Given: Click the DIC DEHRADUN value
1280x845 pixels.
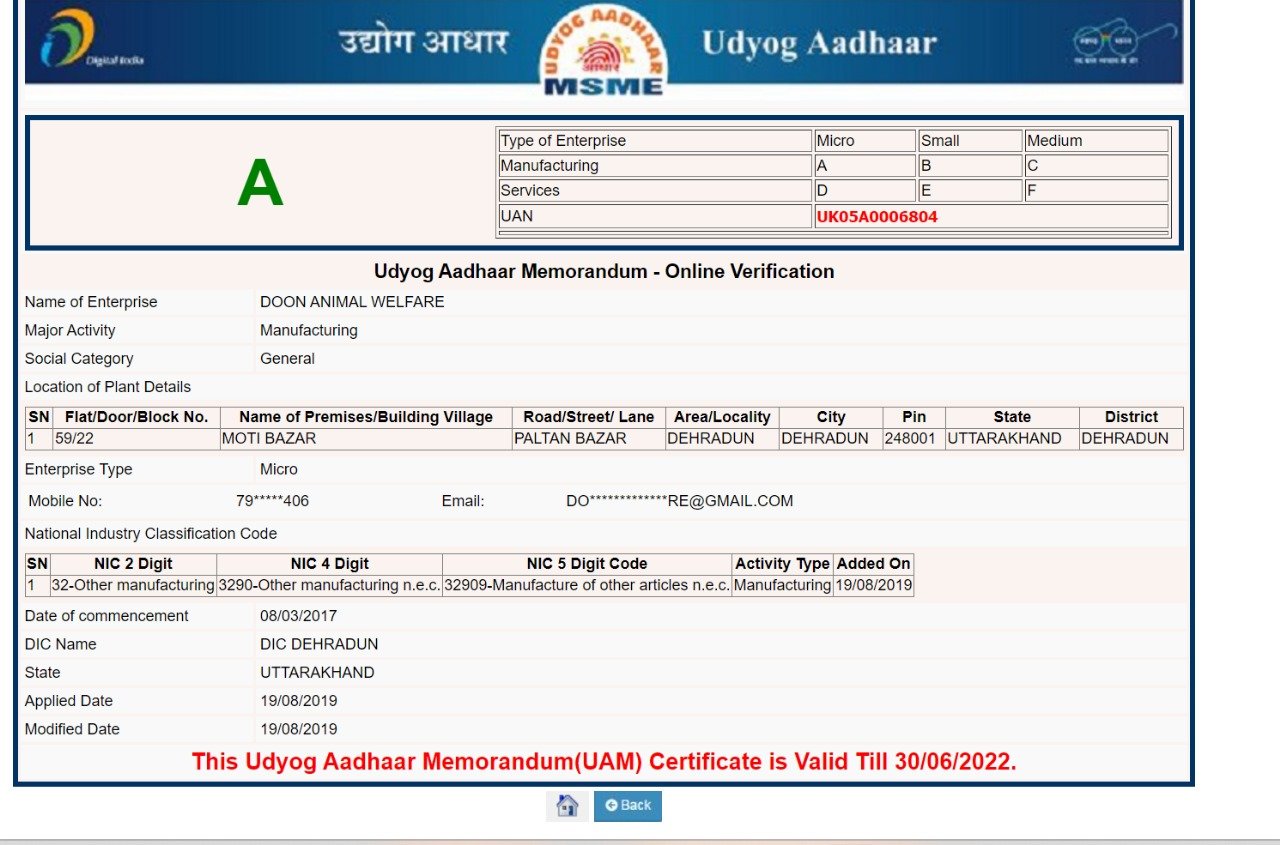Looking at the screenshot, I should [x=319, y=644].
